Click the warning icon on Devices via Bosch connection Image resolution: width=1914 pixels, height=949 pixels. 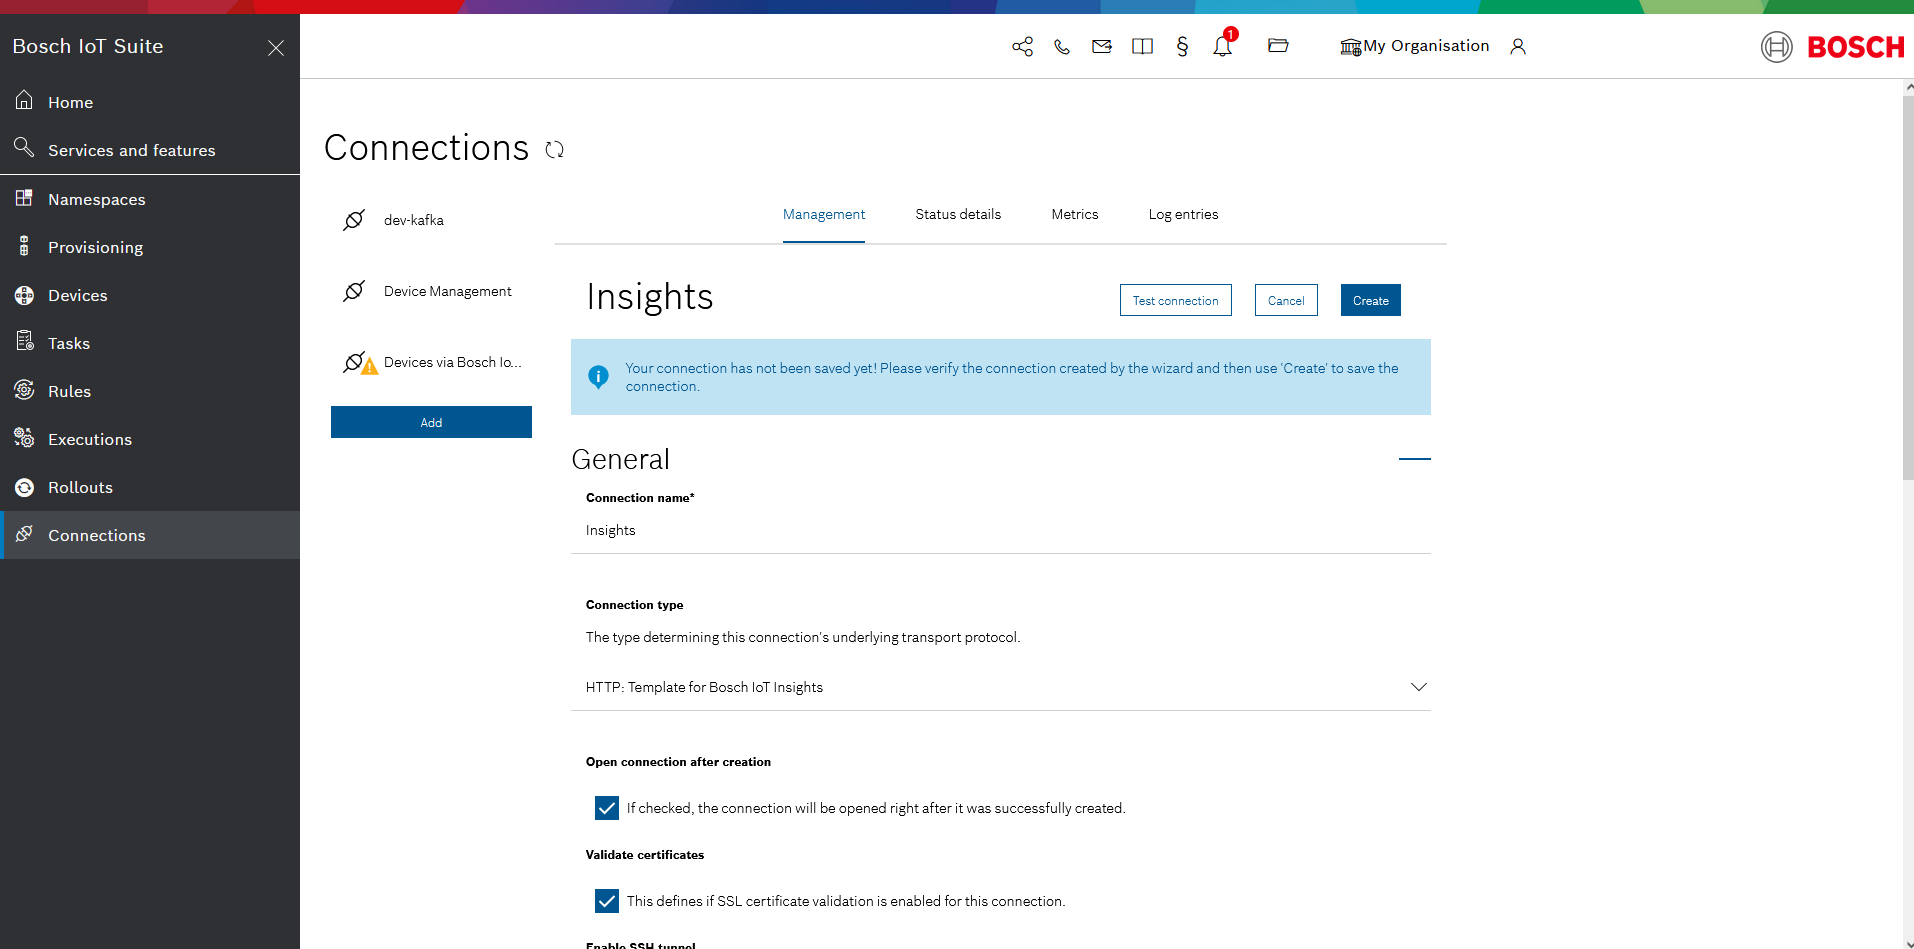(369, 366)
